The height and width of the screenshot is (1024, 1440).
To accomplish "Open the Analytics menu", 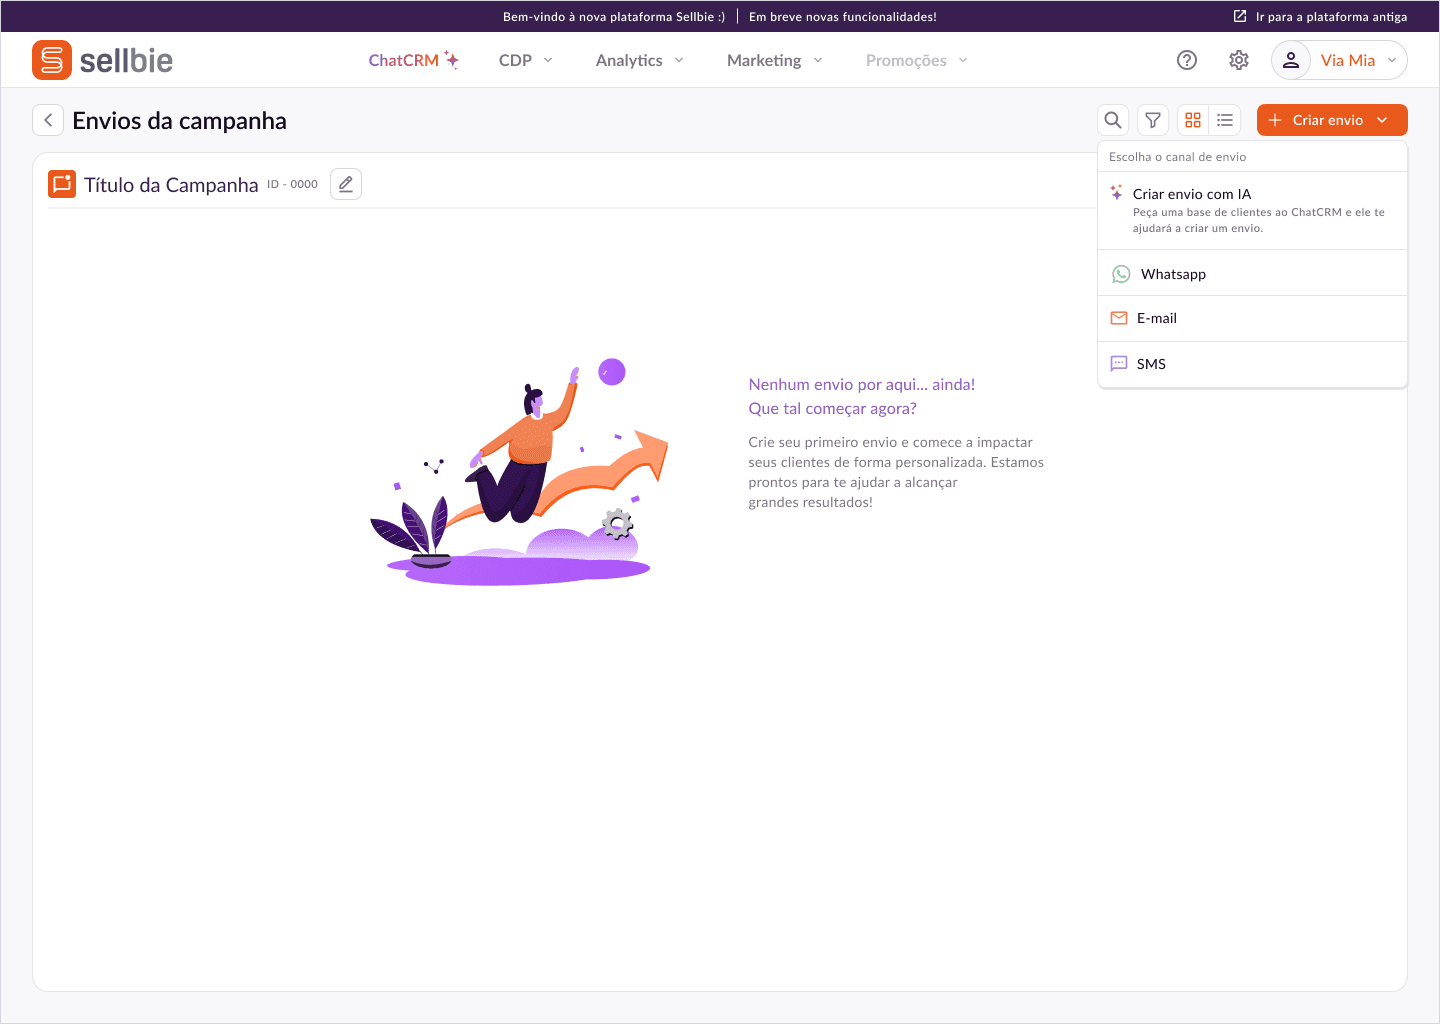I will (x=639, y=60).
